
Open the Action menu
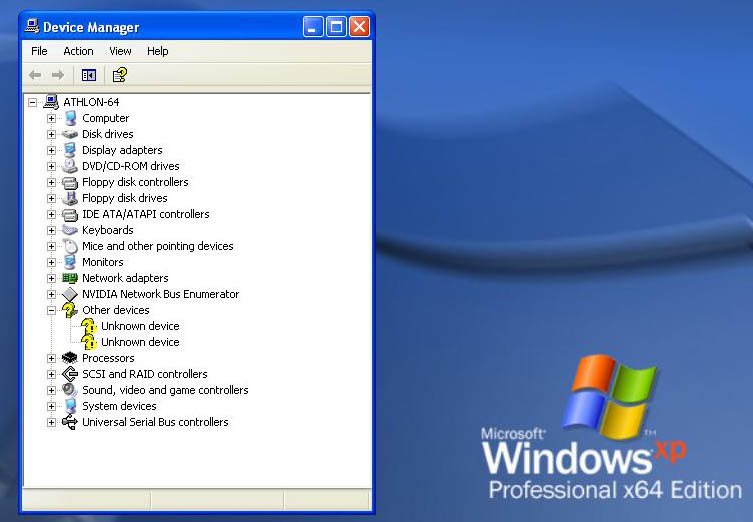click(x=78, y=51)
